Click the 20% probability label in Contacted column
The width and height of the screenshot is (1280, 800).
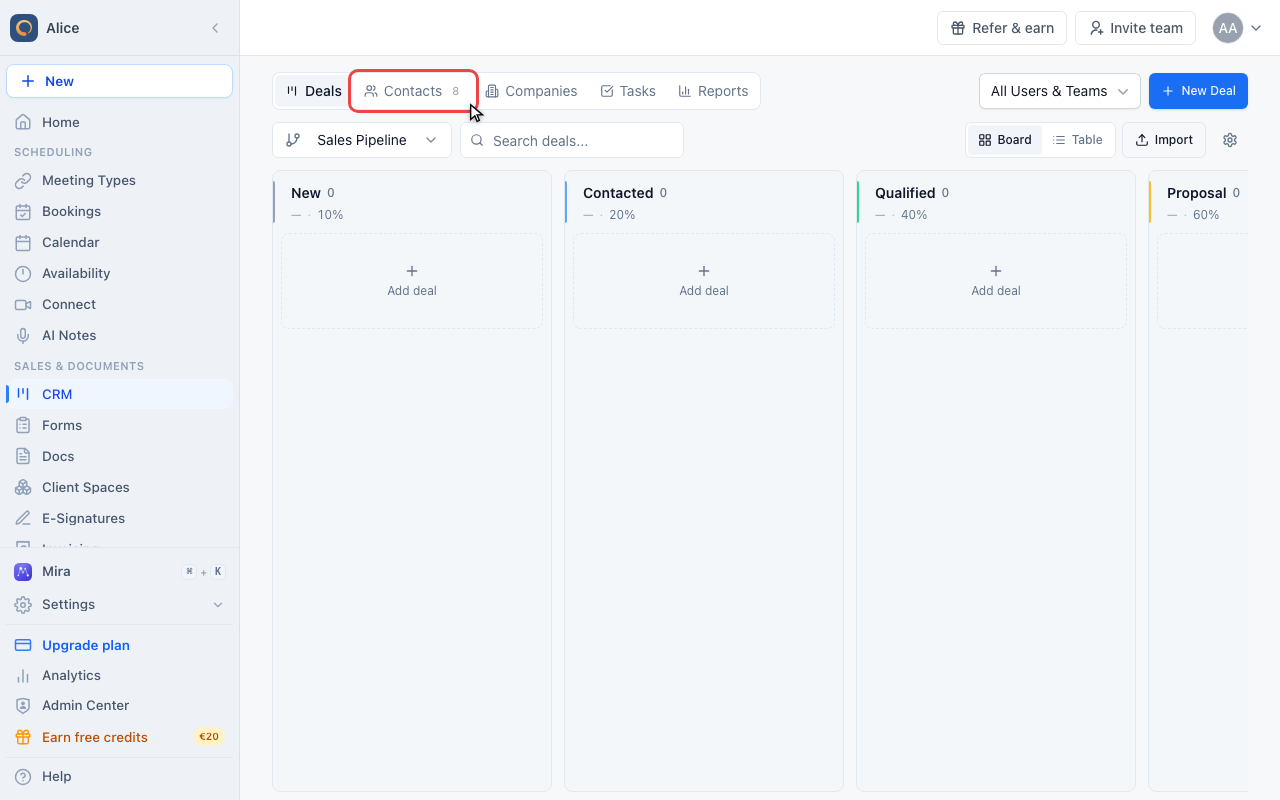click(622, 215)
